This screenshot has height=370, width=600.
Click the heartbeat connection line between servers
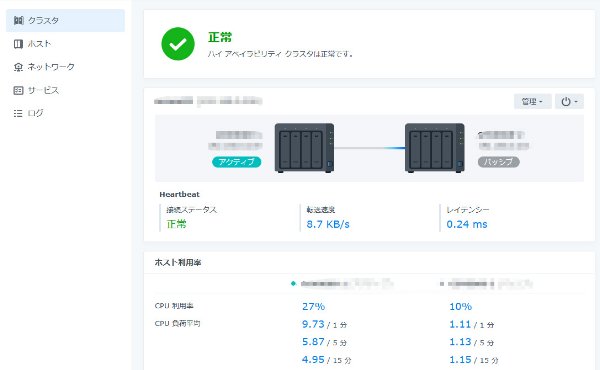click(x=370, y=148)
